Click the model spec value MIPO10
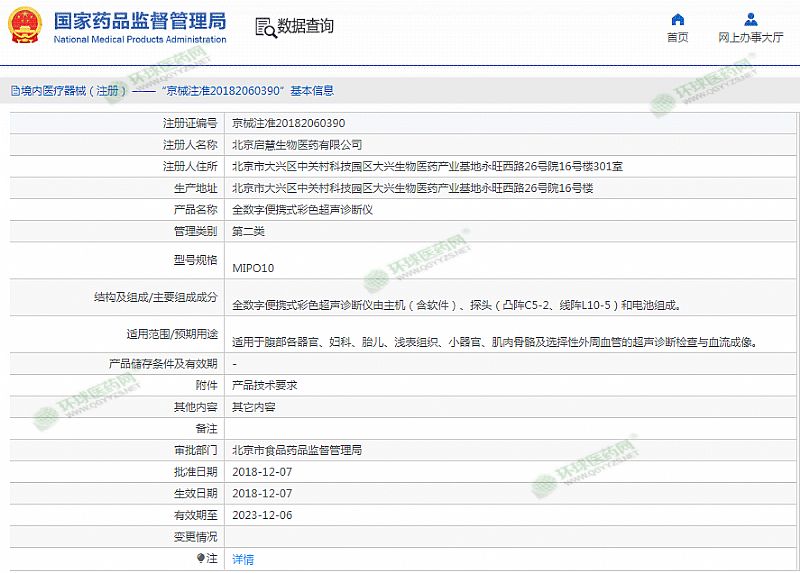 253,268
